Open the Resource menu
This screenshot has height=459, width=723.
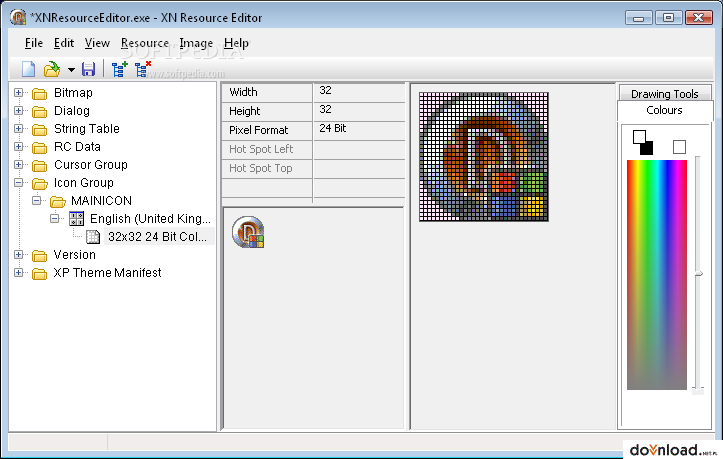[x=145, y=43]
